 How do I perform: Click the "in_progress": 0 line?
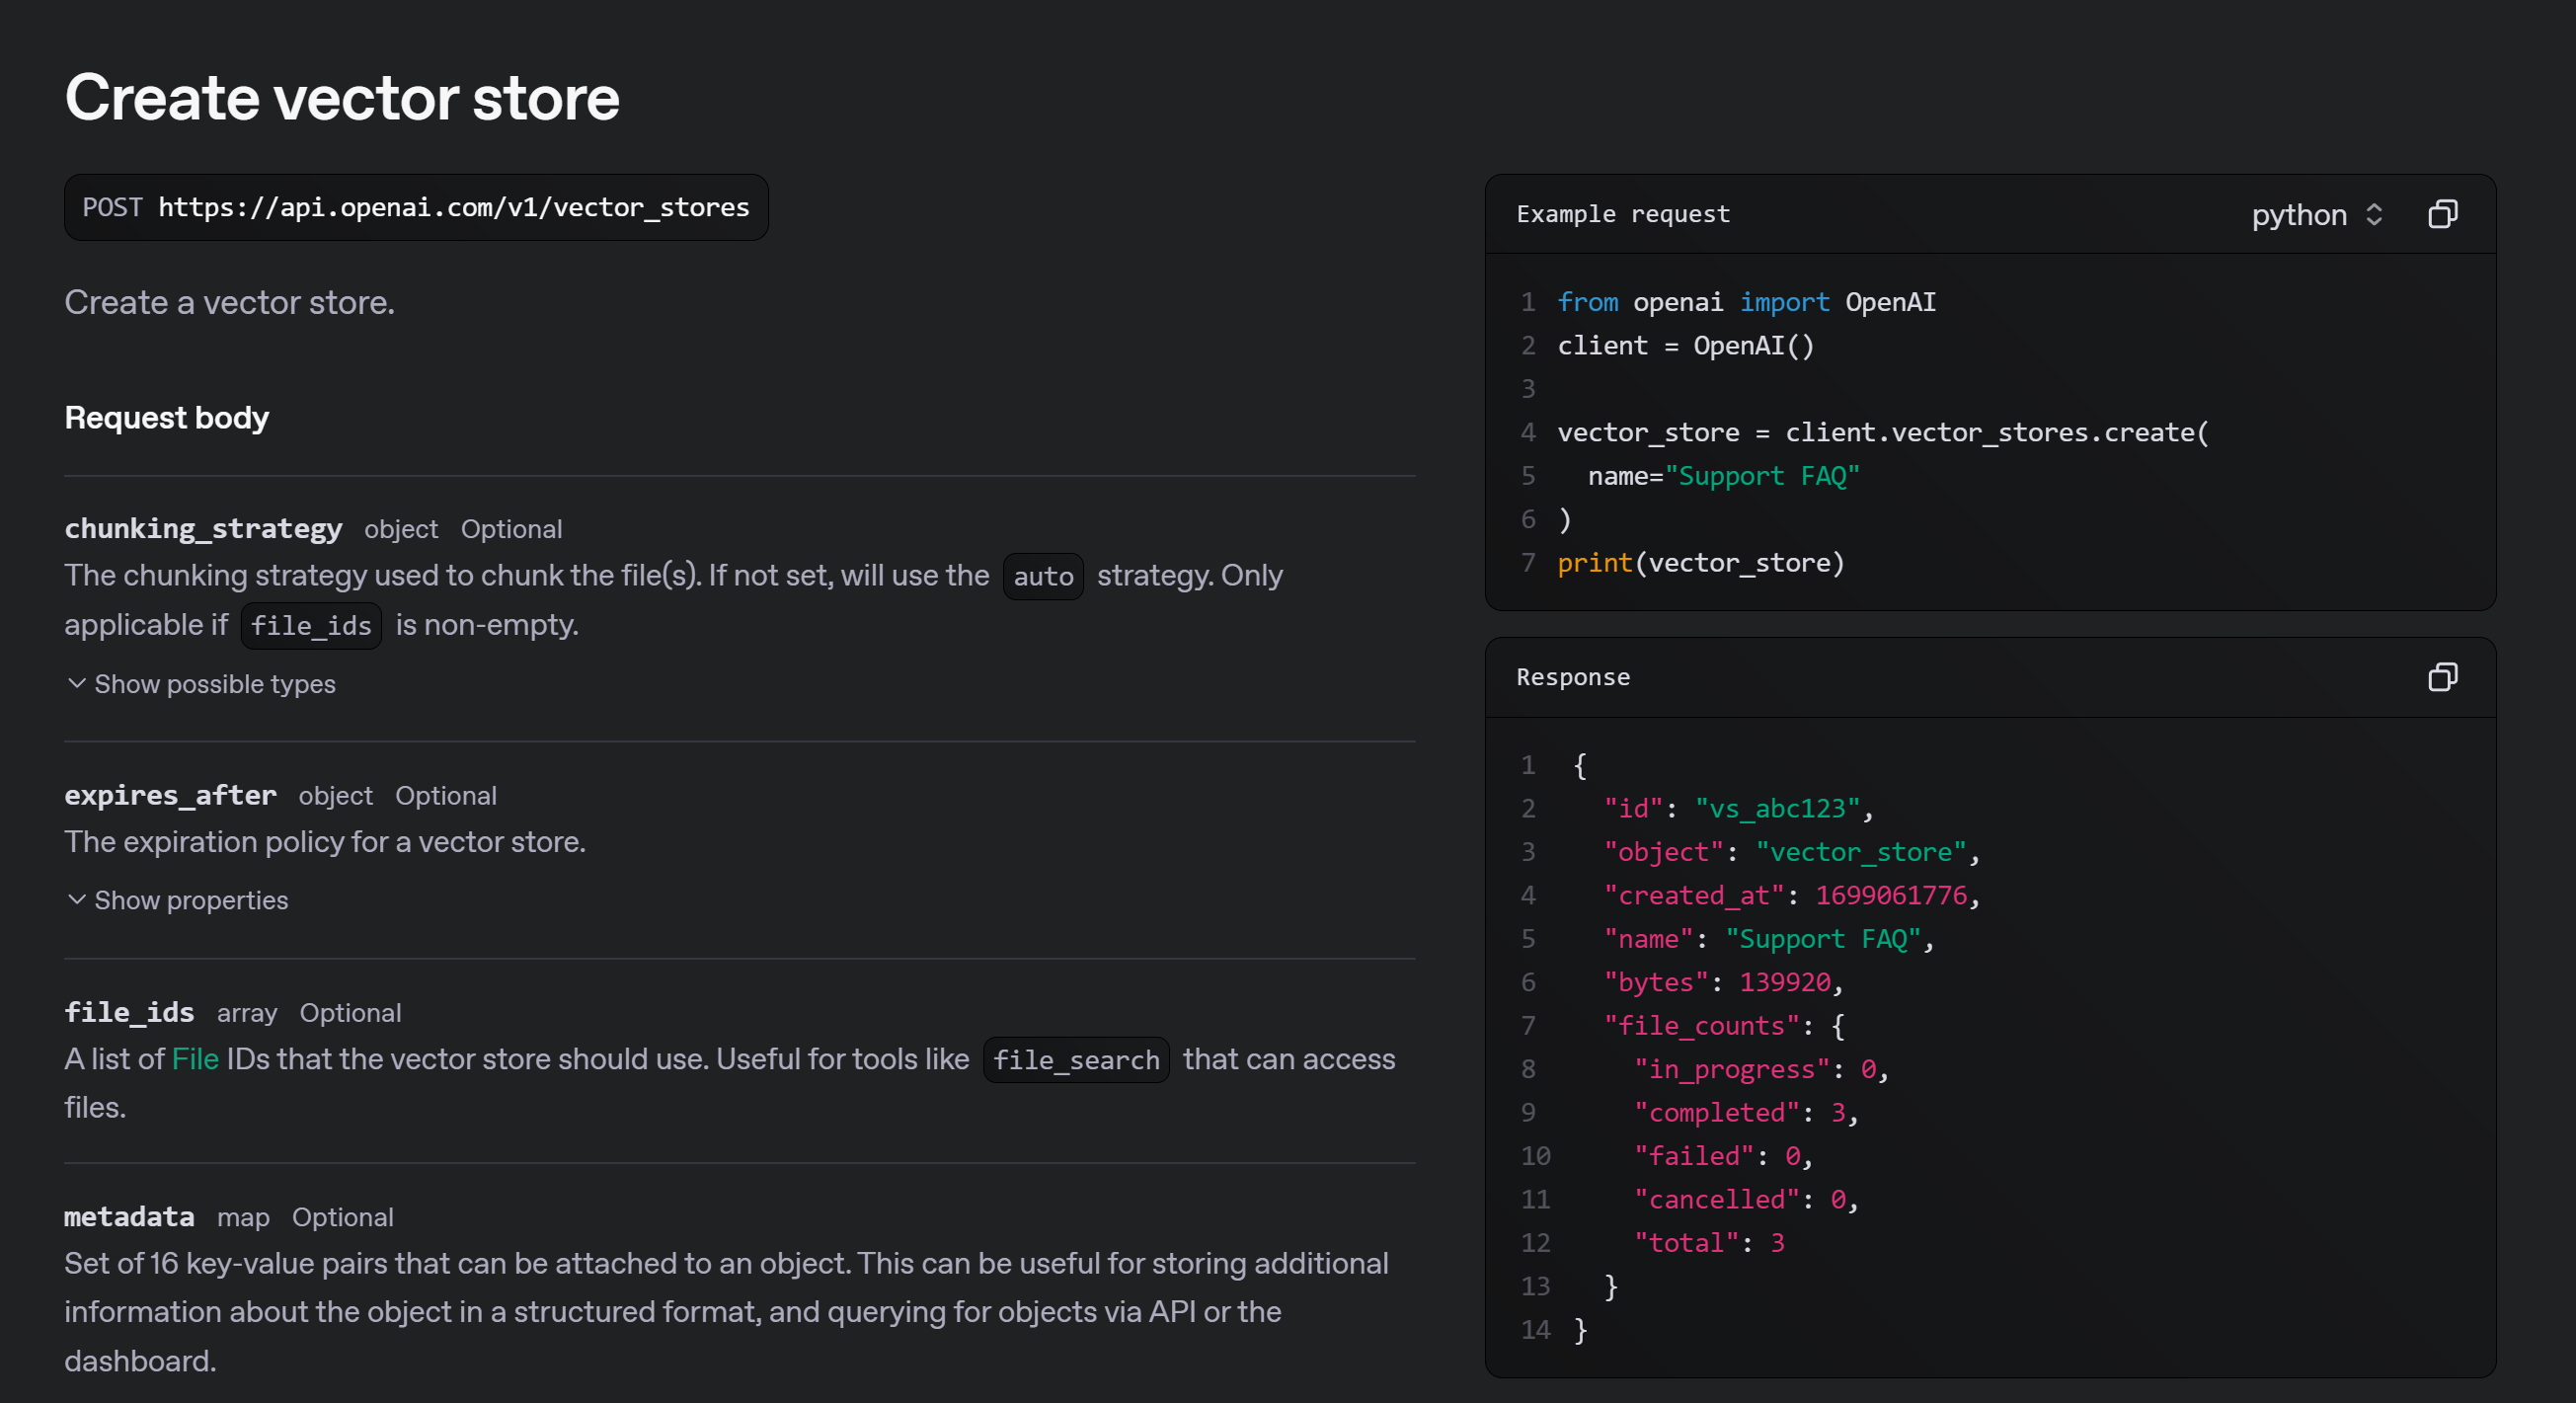1760,1069
